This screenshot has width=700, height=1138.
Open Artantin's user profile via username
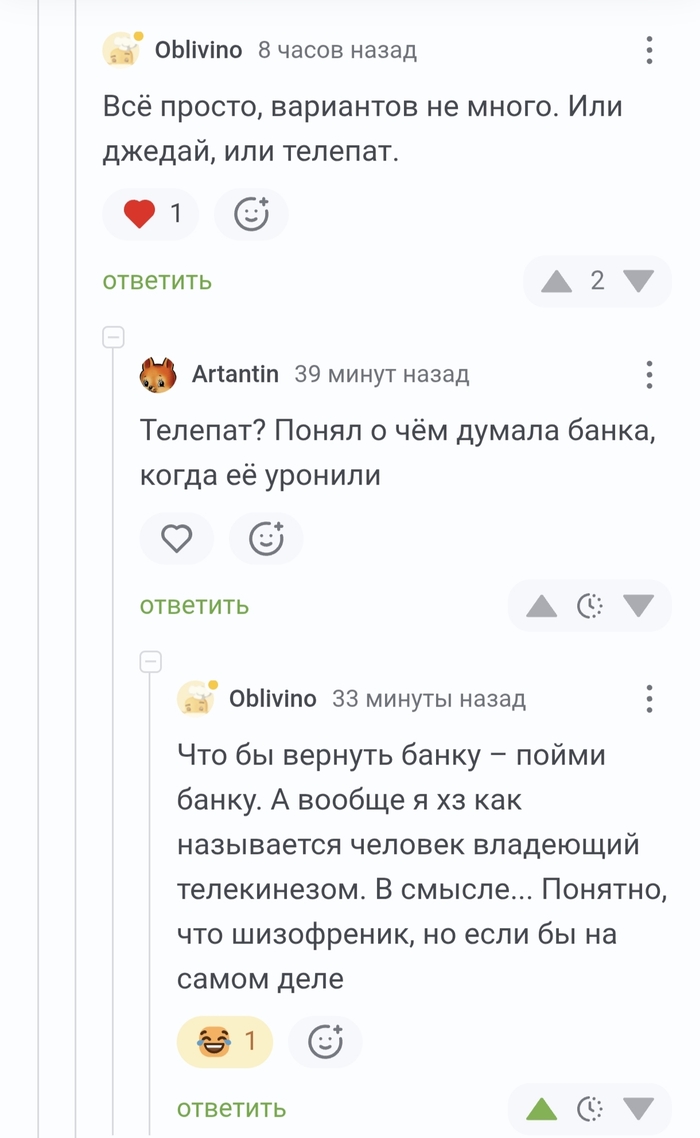point(235,375)
